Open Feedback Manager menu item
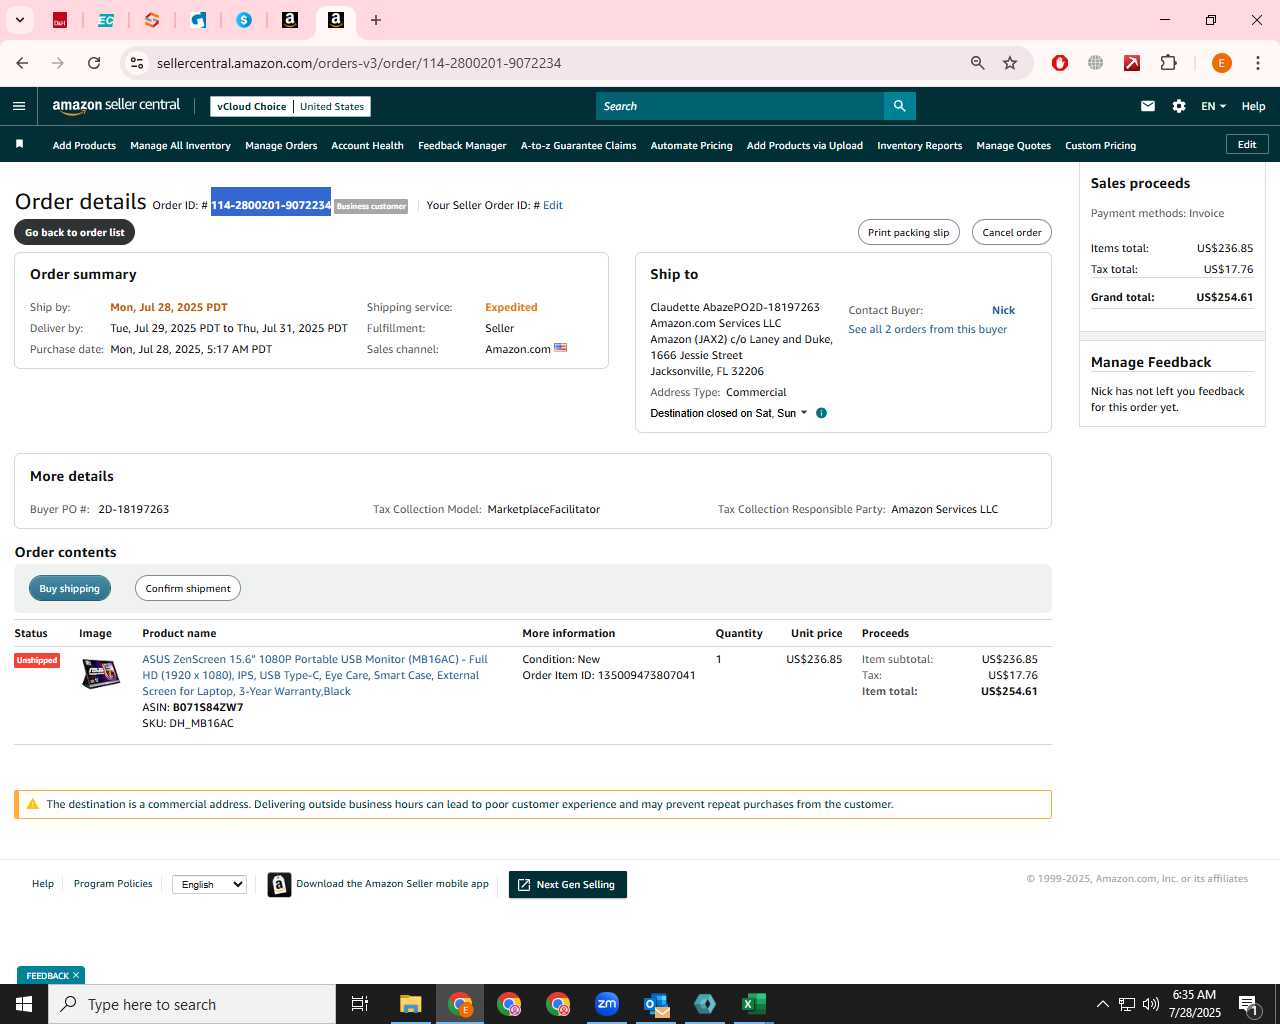This screenshot has width=1280, height=1024. pyautogui.click(x=462, y=145)
